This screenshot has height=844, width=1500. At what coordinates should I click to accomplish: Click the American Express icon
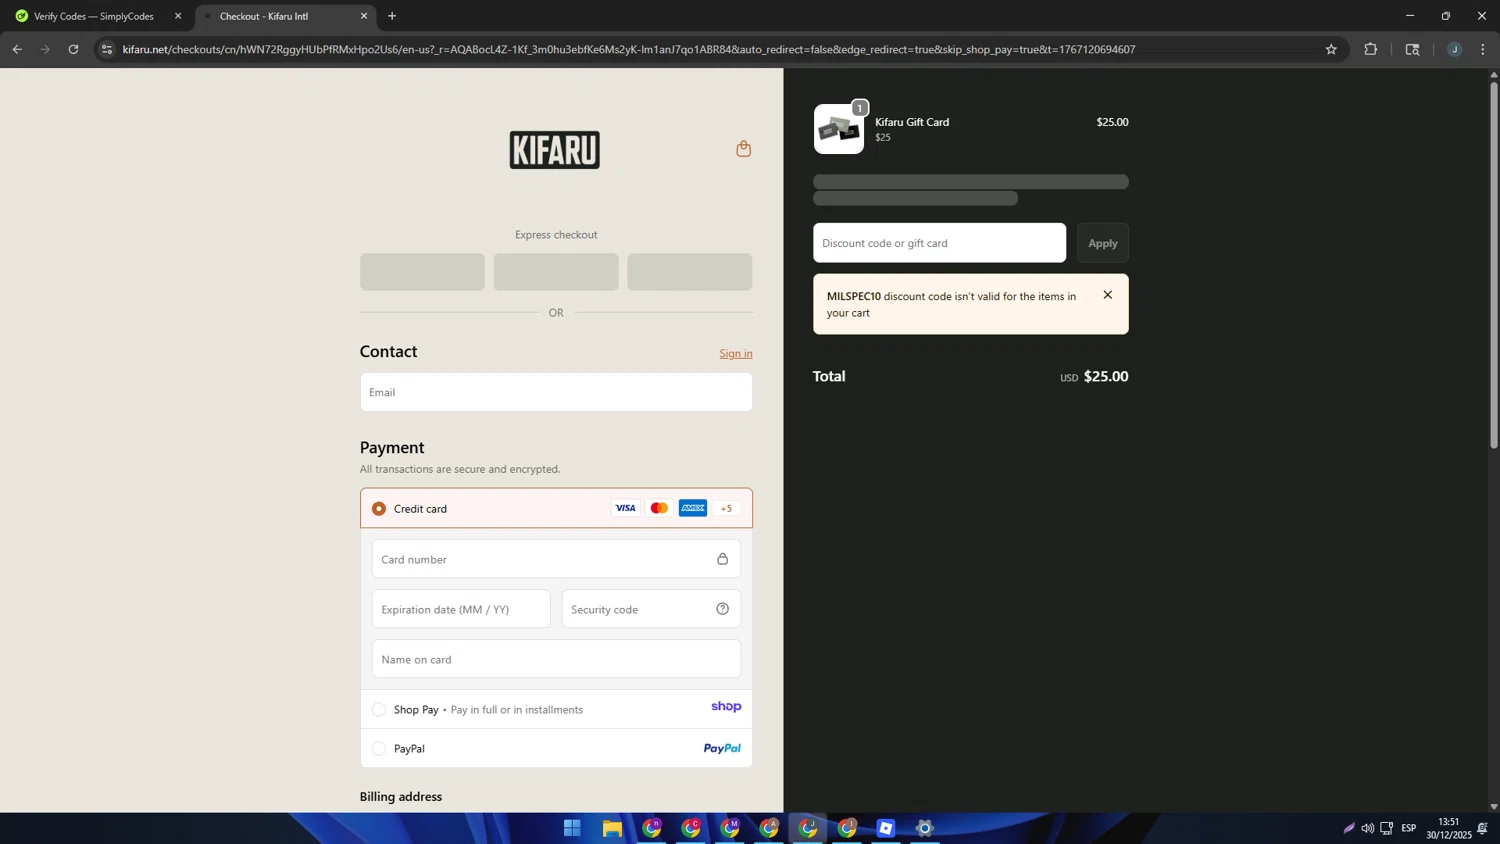693,508
